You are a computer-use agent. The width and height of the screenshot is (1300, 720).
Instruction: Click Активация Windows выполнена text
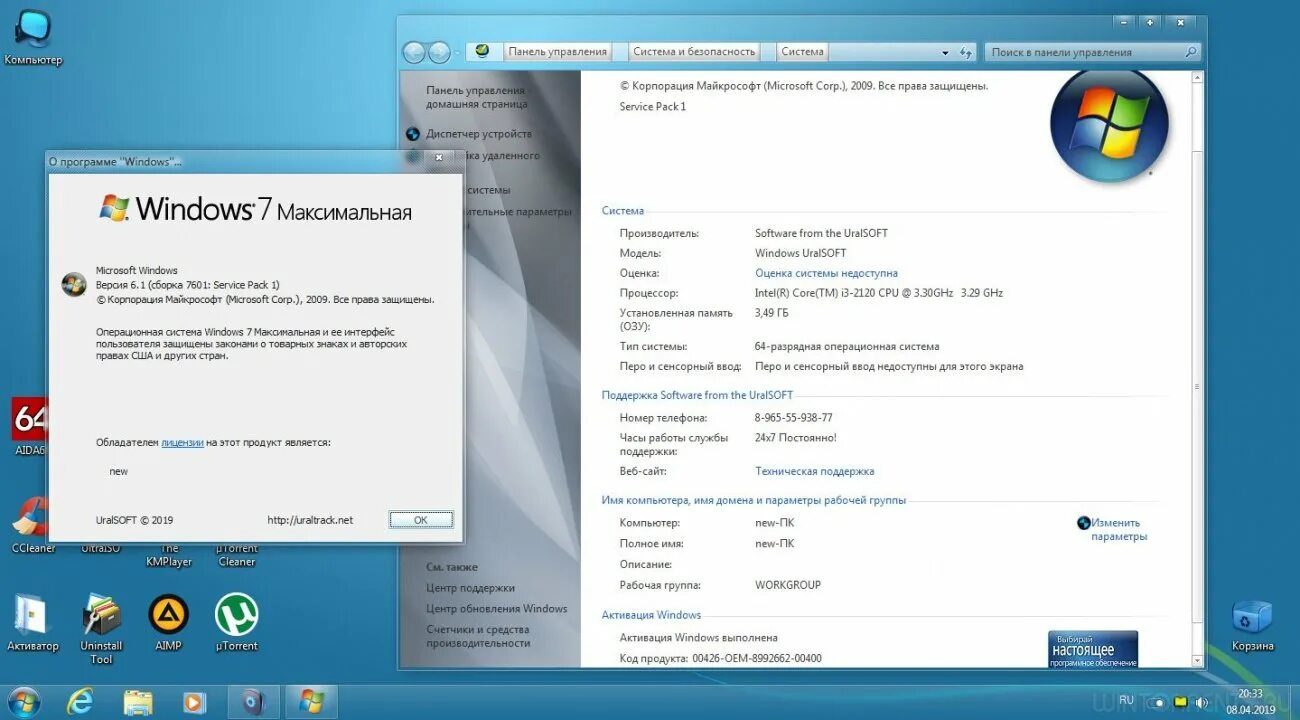coord(698,638)
